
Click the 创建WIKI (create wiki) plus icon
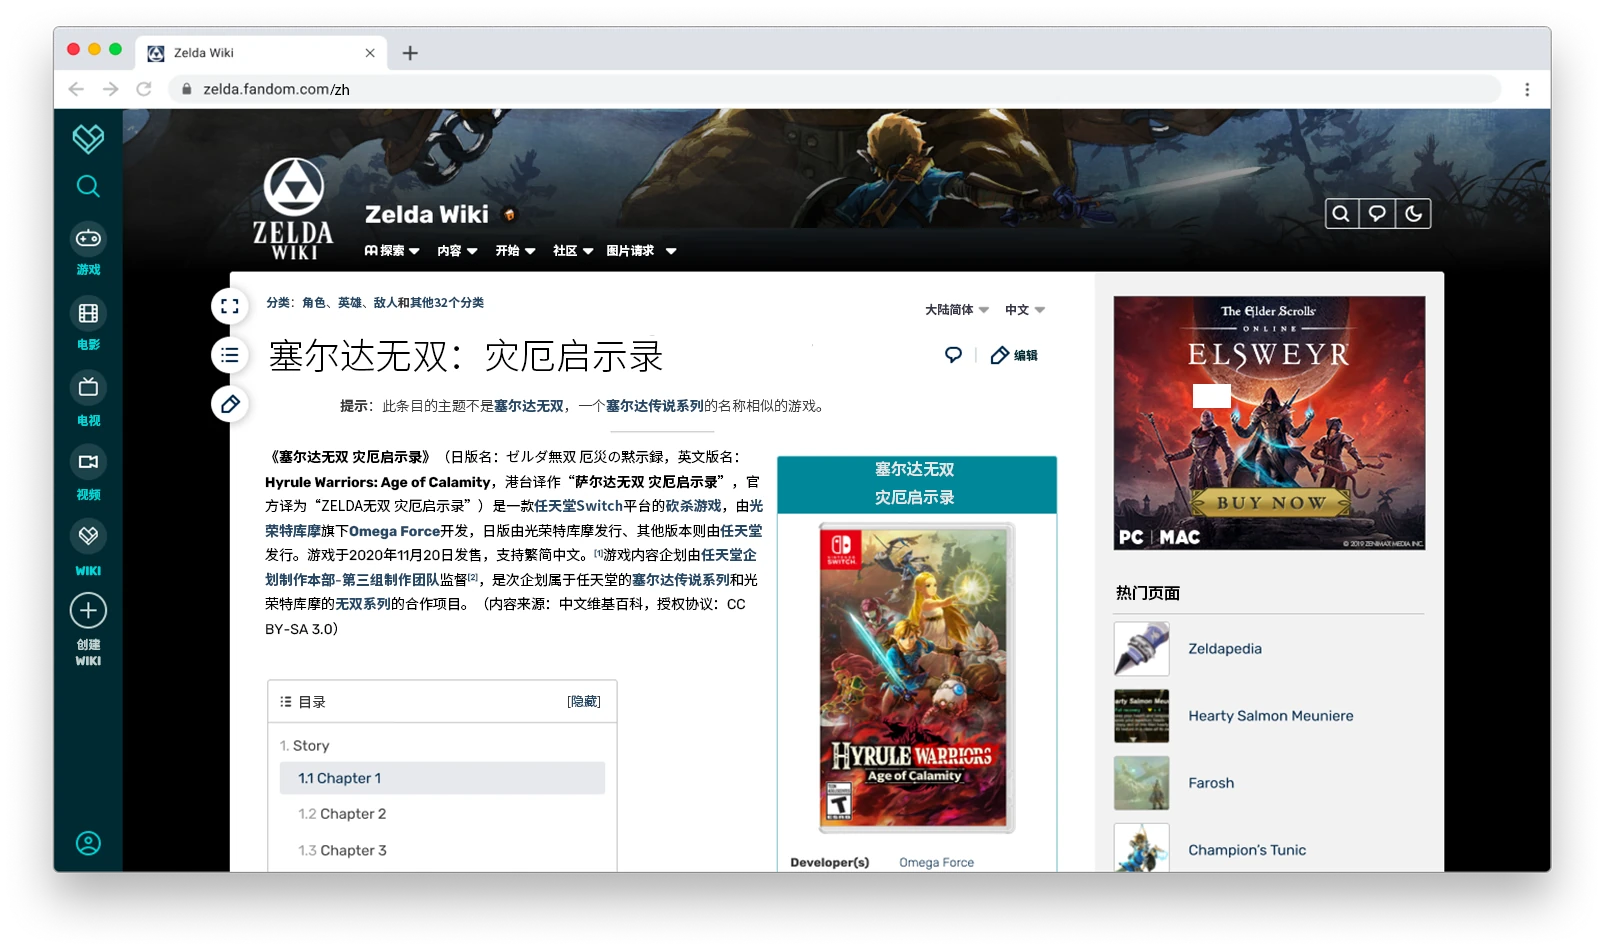click(88, 610)
